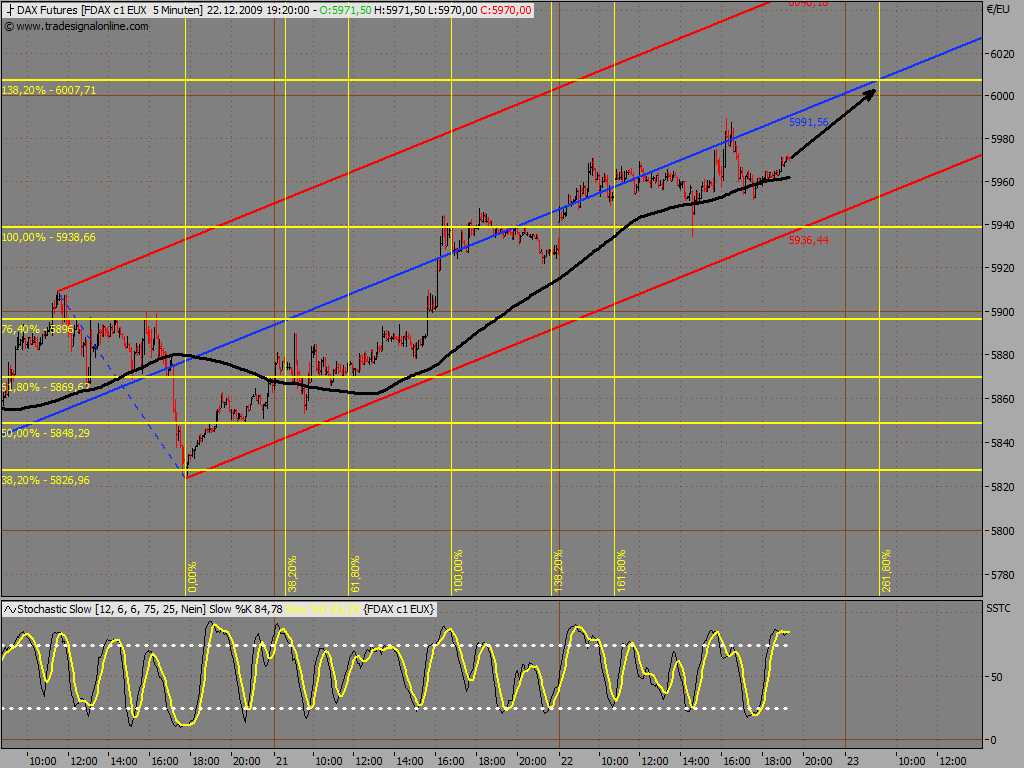Click the 5900 price axis value
This screenshot has height=768, width=1024.
point(1002,312)
